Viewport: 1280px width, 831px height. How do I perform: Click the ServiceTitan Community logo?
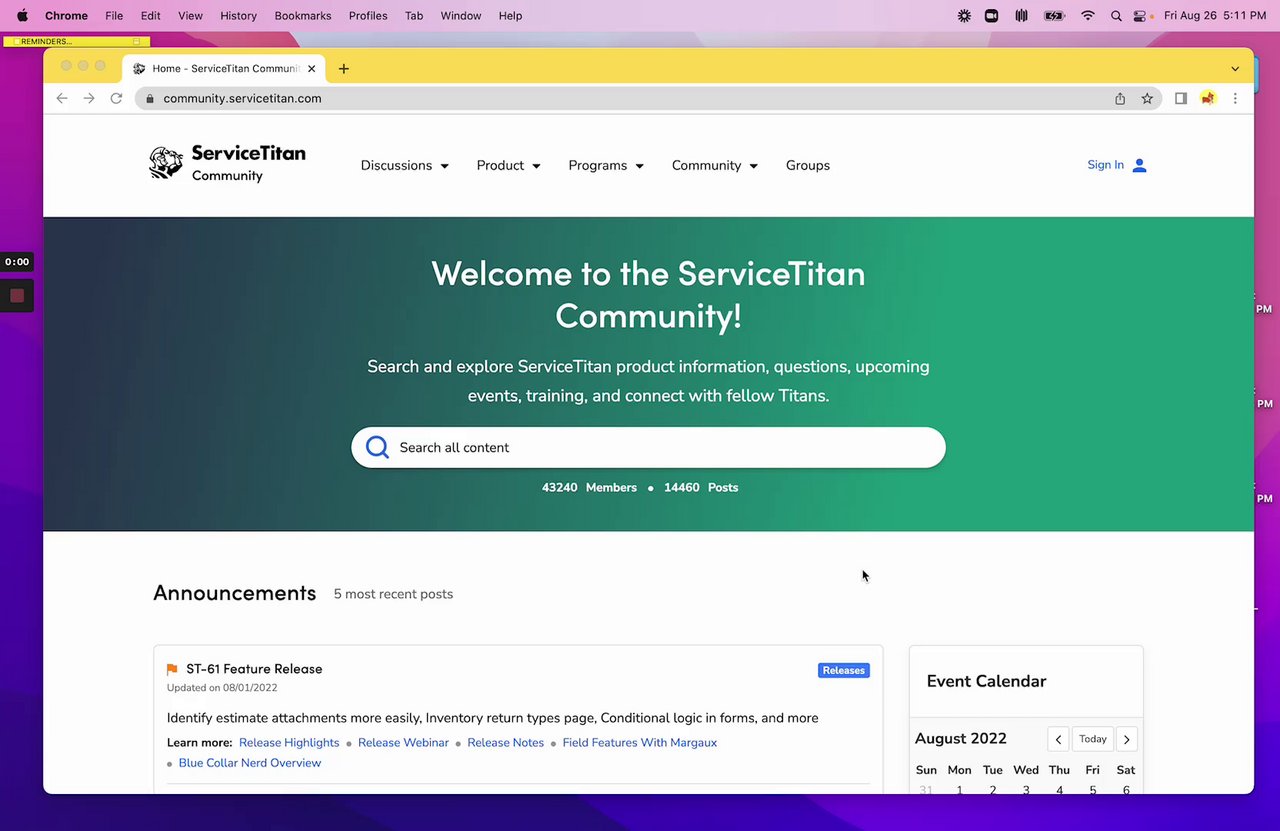tap(227, 164)
